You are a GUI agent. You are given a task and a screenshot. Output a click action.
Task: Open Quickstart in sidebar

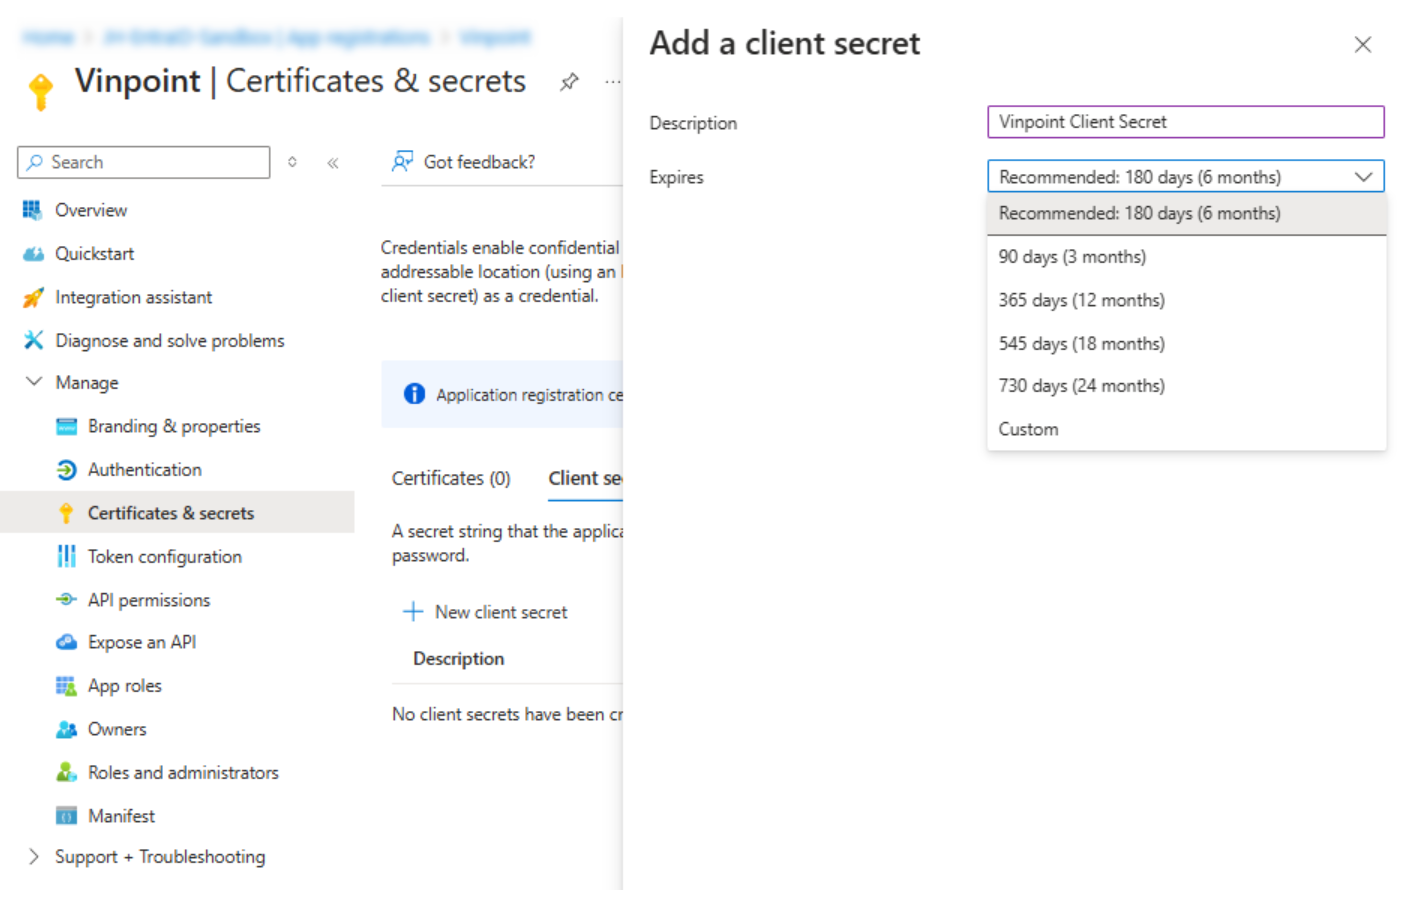click(x=95, y=254)
